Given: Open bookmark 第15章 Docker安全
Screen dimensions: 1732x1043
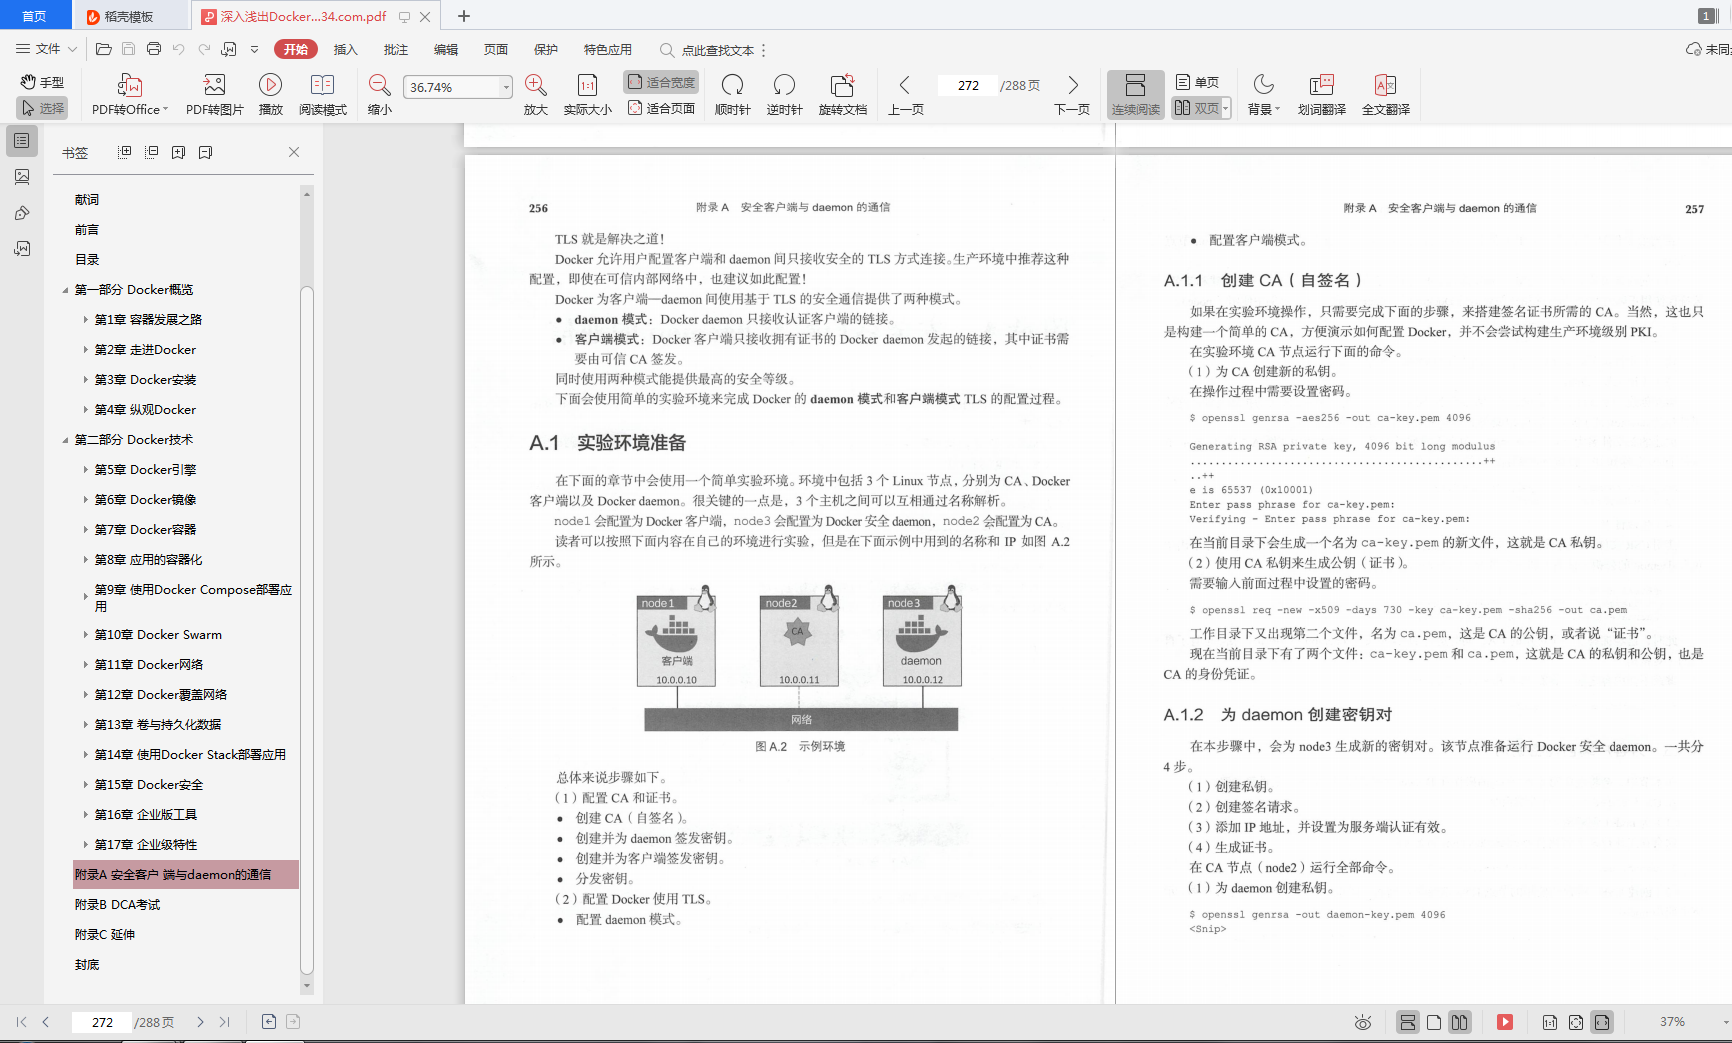Looking at the screenshot, I should coord(149,785).
